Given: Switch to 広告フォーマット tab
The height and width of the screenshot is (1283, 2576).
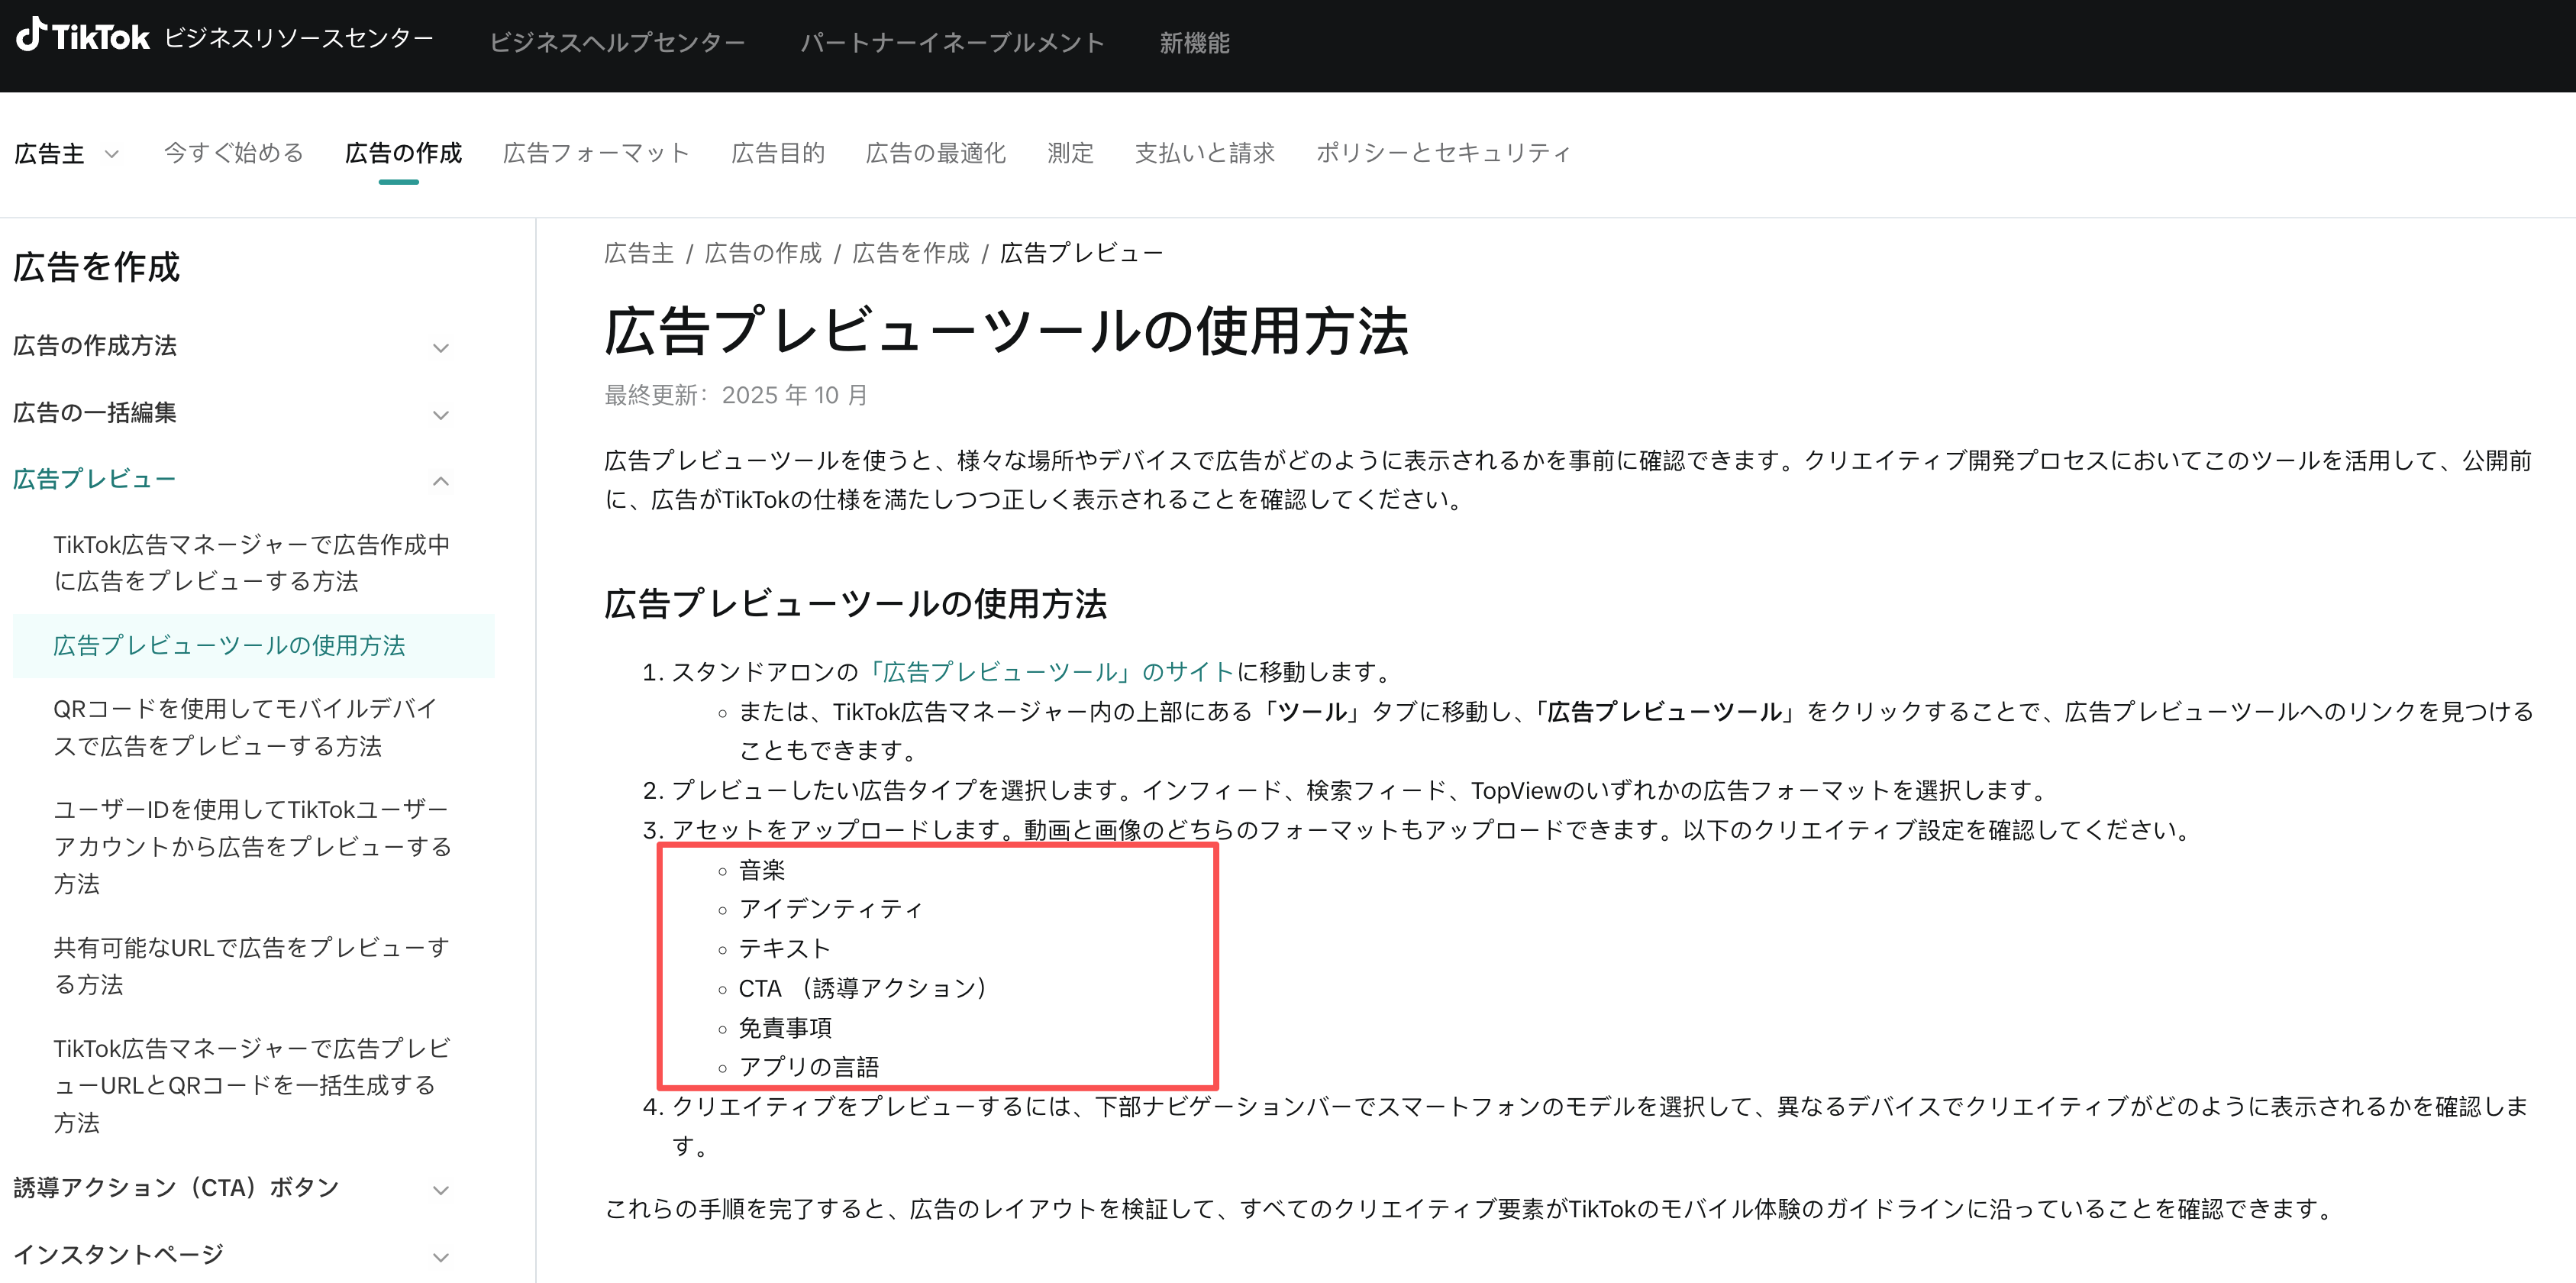Looking at the screenshot, I should (596, 153).
